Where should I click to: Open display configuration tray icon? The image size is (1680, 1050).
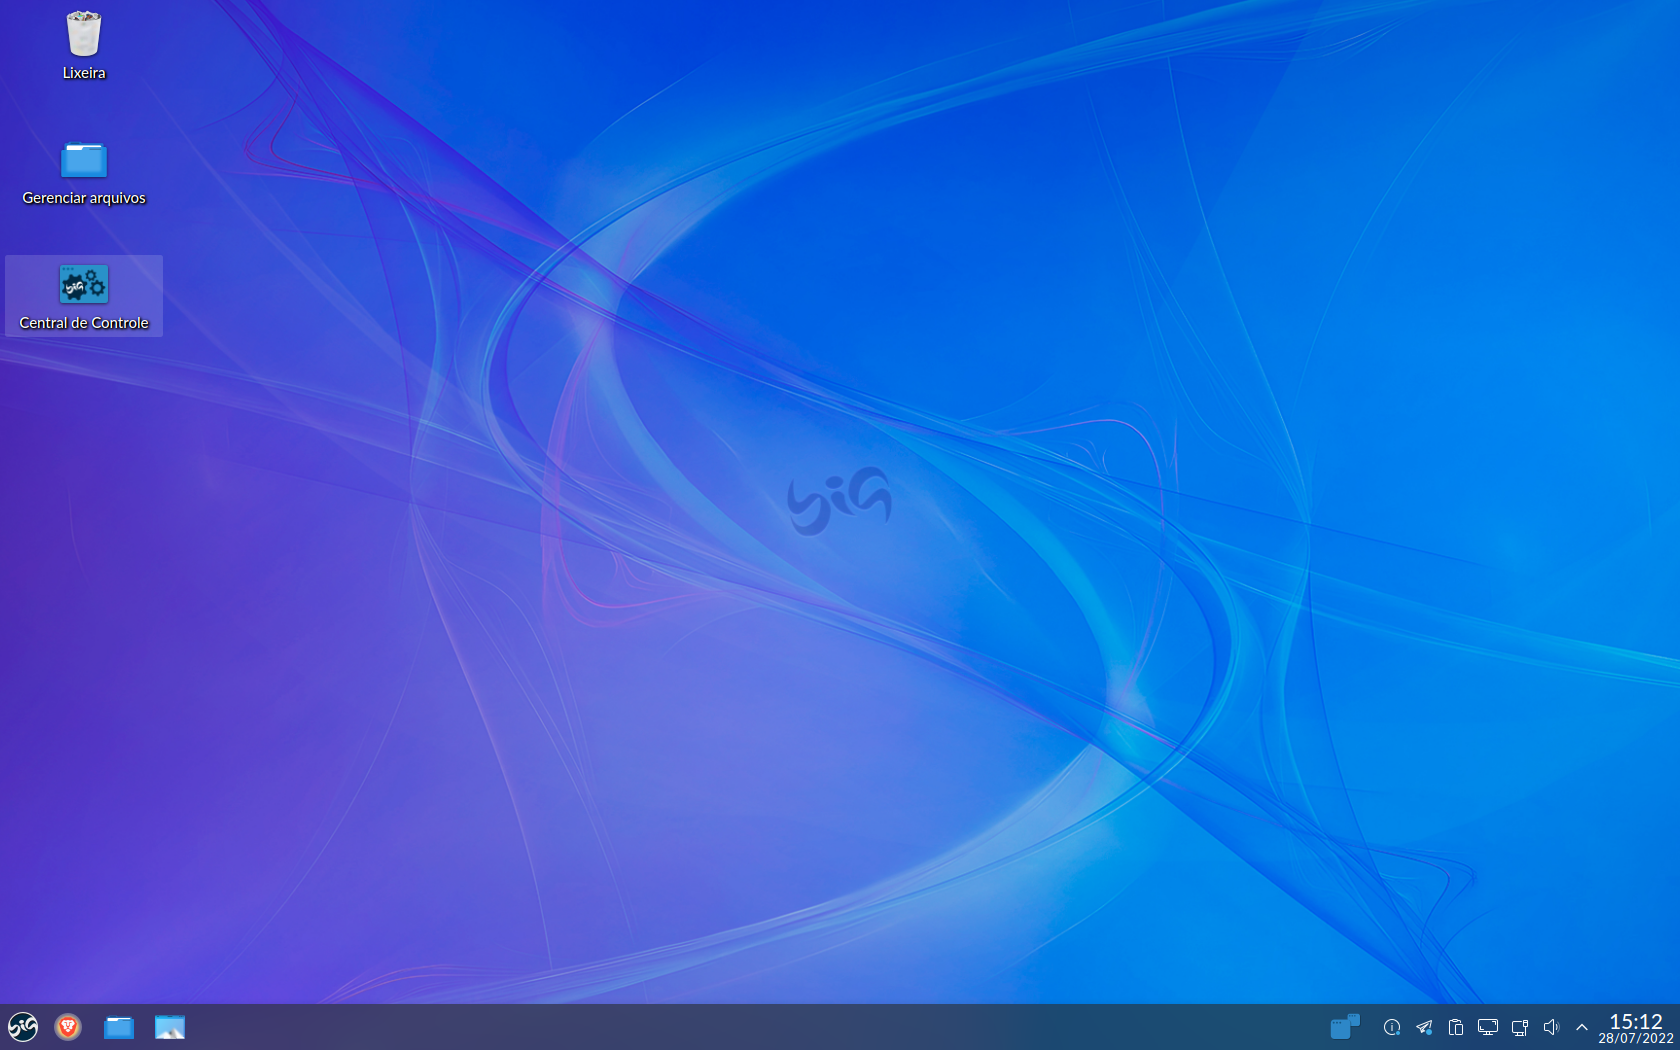[1488, 1027]
